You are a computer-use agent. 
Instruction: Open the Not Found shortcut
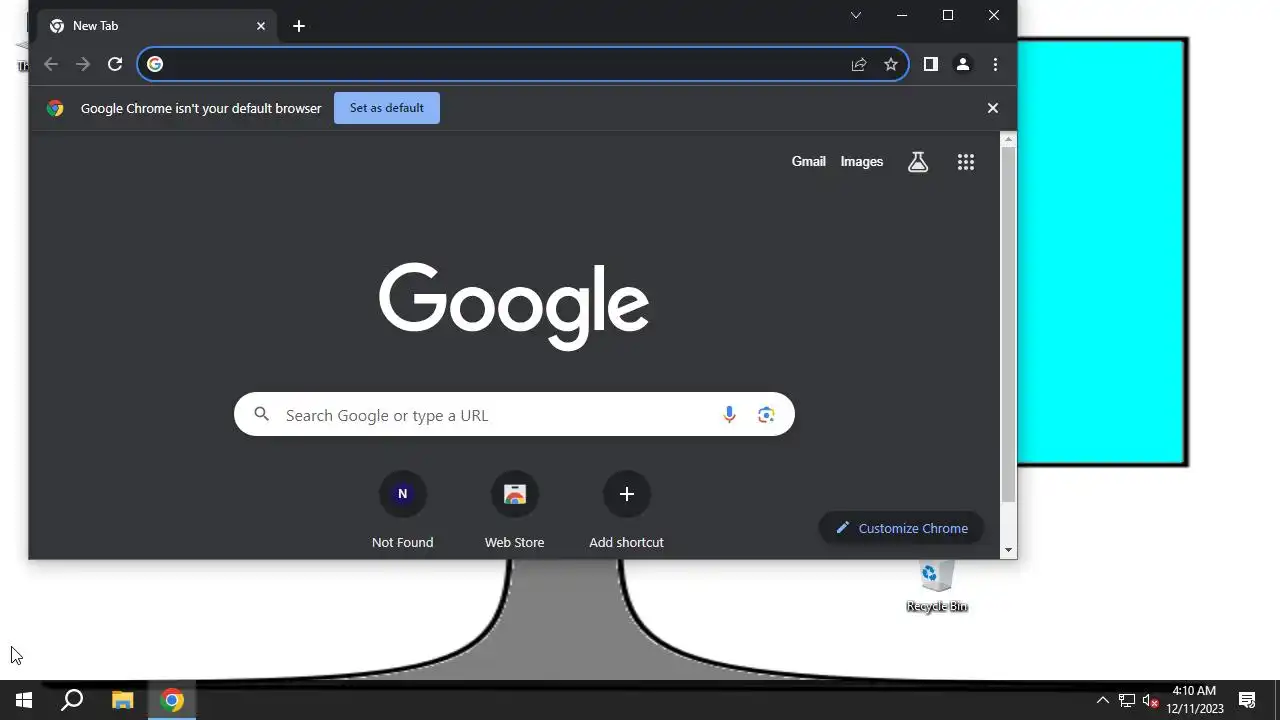point(403,511)
